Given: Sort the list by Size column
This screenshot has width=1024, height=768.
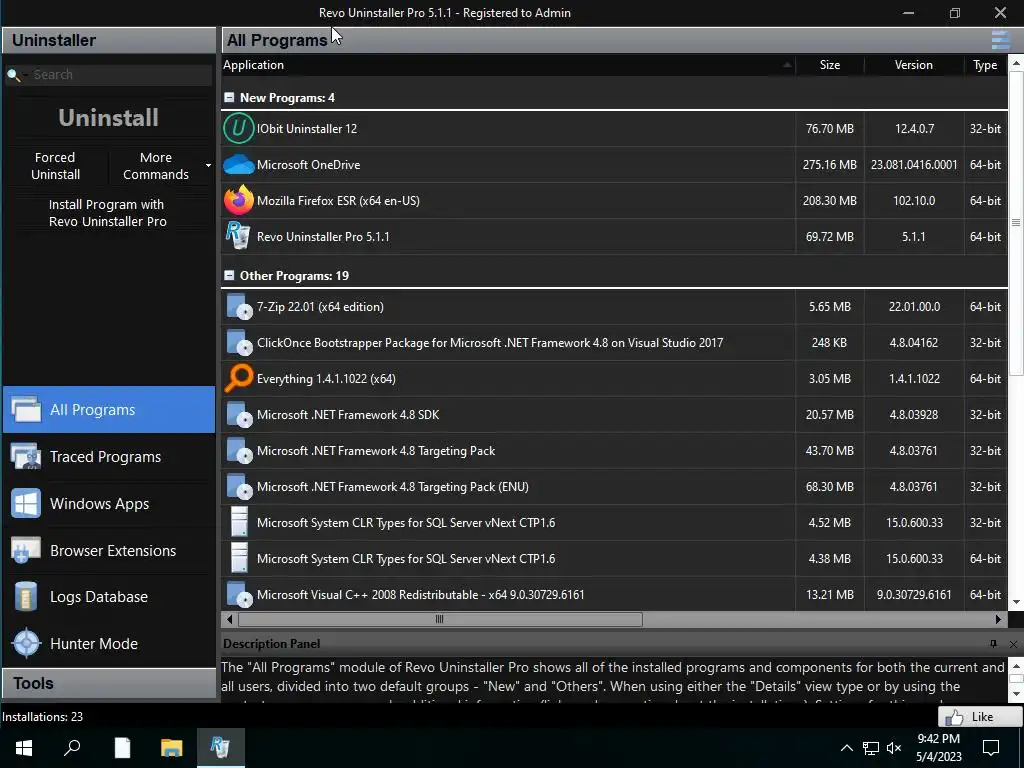Looking at the screenshot, I should click(829, 65).
